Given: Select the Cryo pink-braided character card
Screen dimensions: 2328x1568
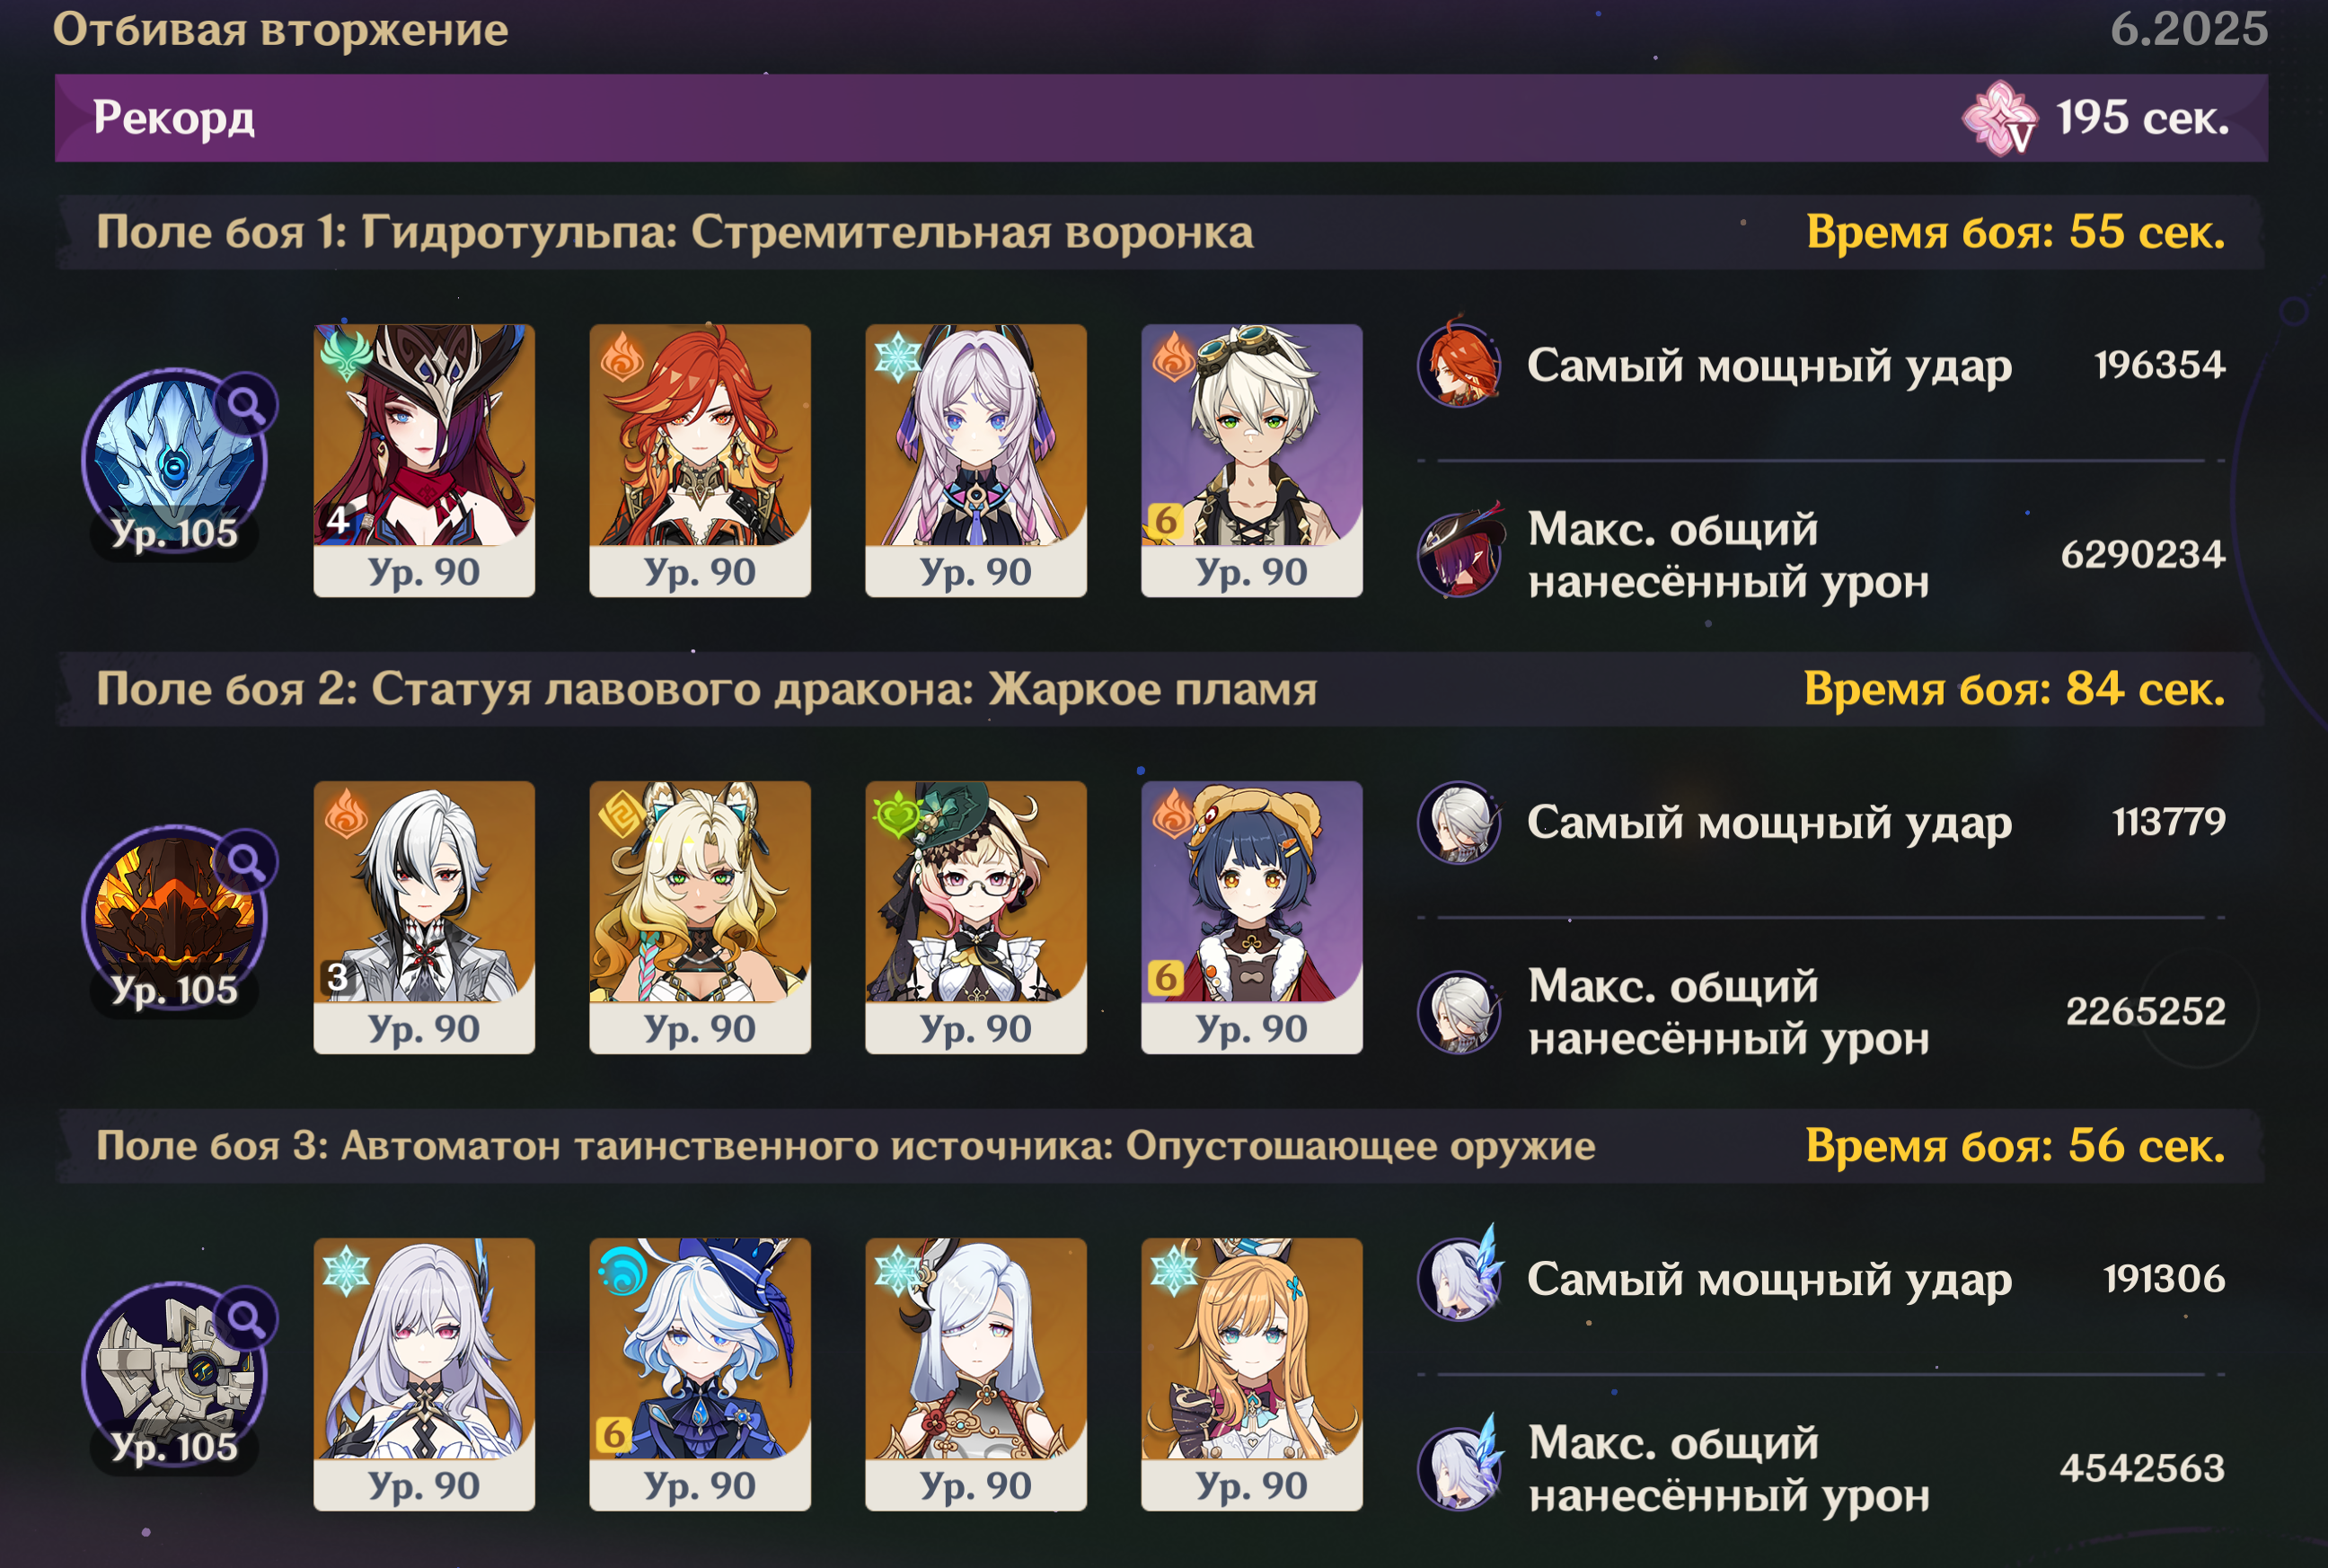Looking at the screenshot, I should pyautogui.click(x=976, y=460).
